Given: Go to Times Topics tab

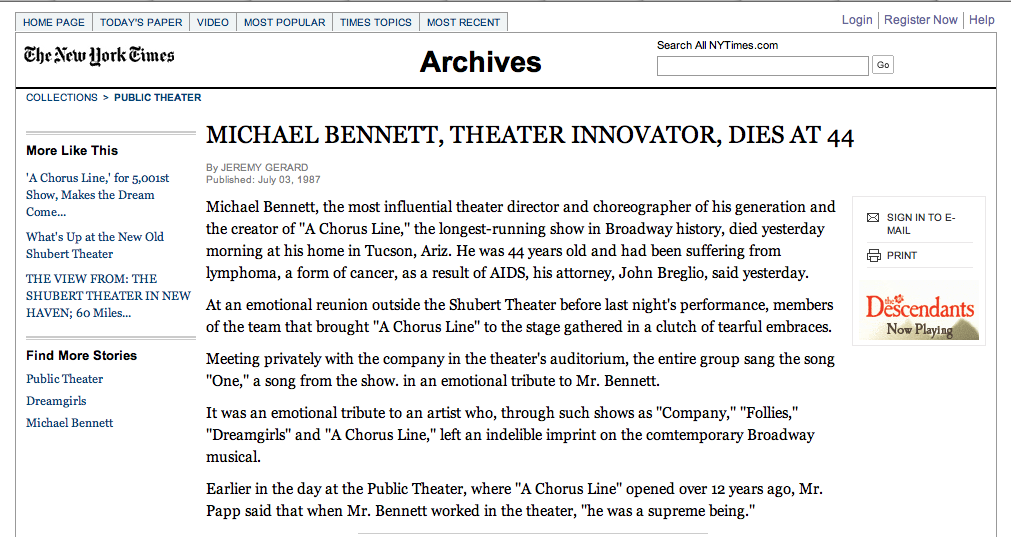Looking at the screenshot, I should (375, 22).
